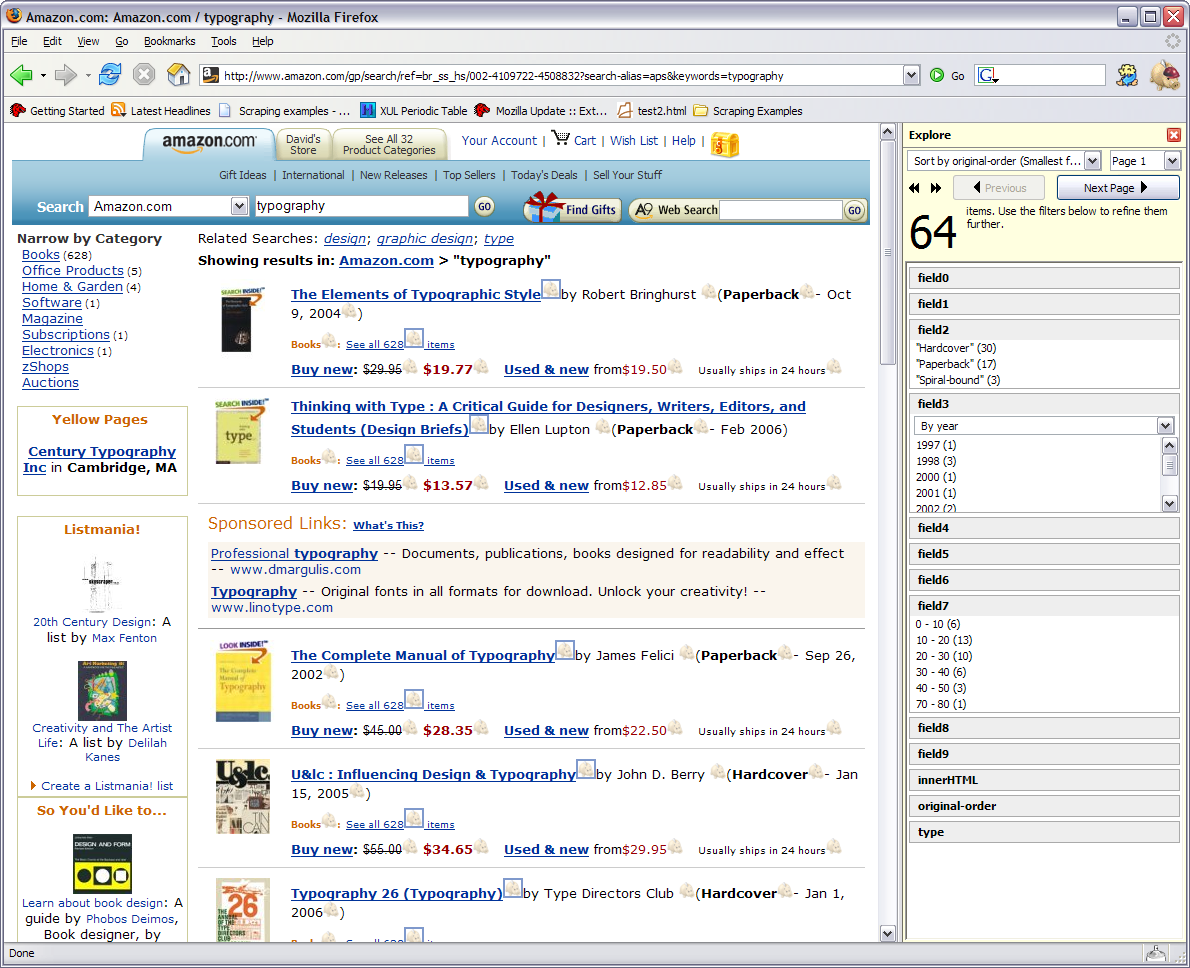Click the rewind double-arrow icon in Explore
The width and height of the screenshot is (1190, 968).
[x=914, y=188]
